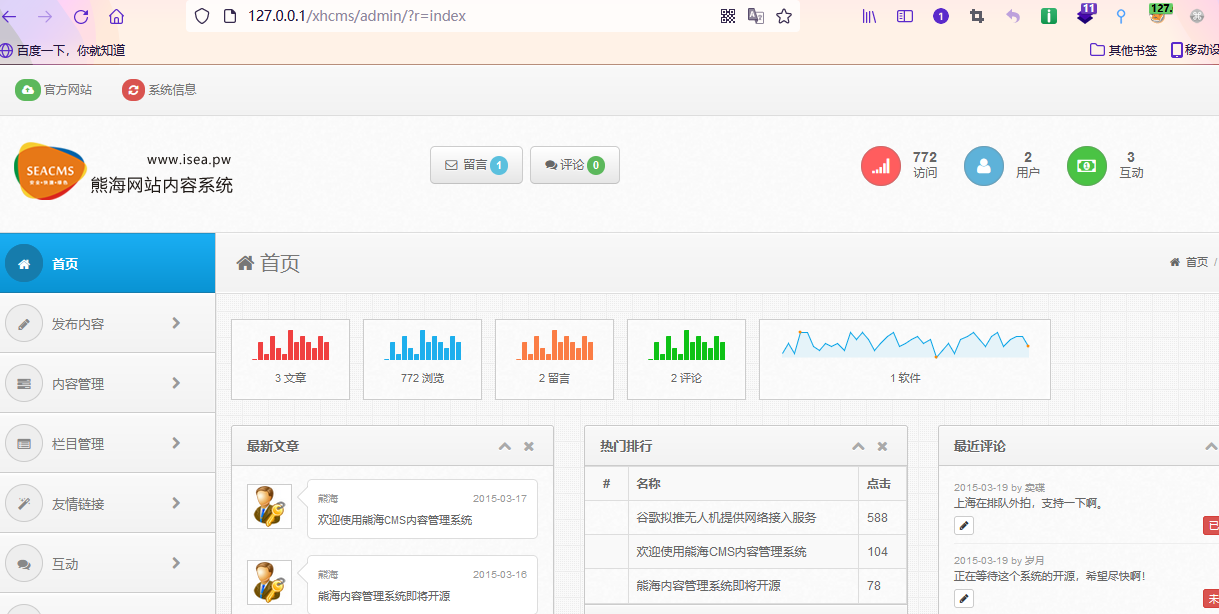Collapse the 最新文章 panel
Screen dimensions: 1219x614
tap(505, 446)
